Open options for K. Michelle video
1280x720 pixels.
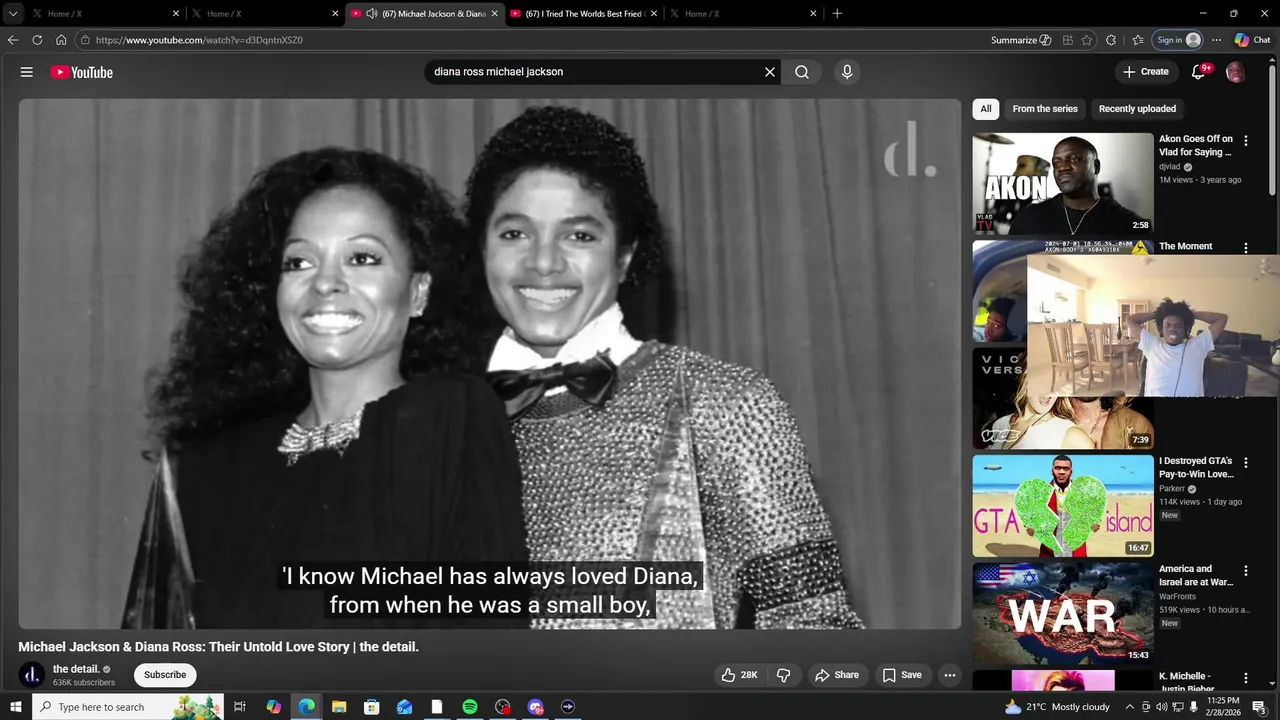(x=1246, y=678)
